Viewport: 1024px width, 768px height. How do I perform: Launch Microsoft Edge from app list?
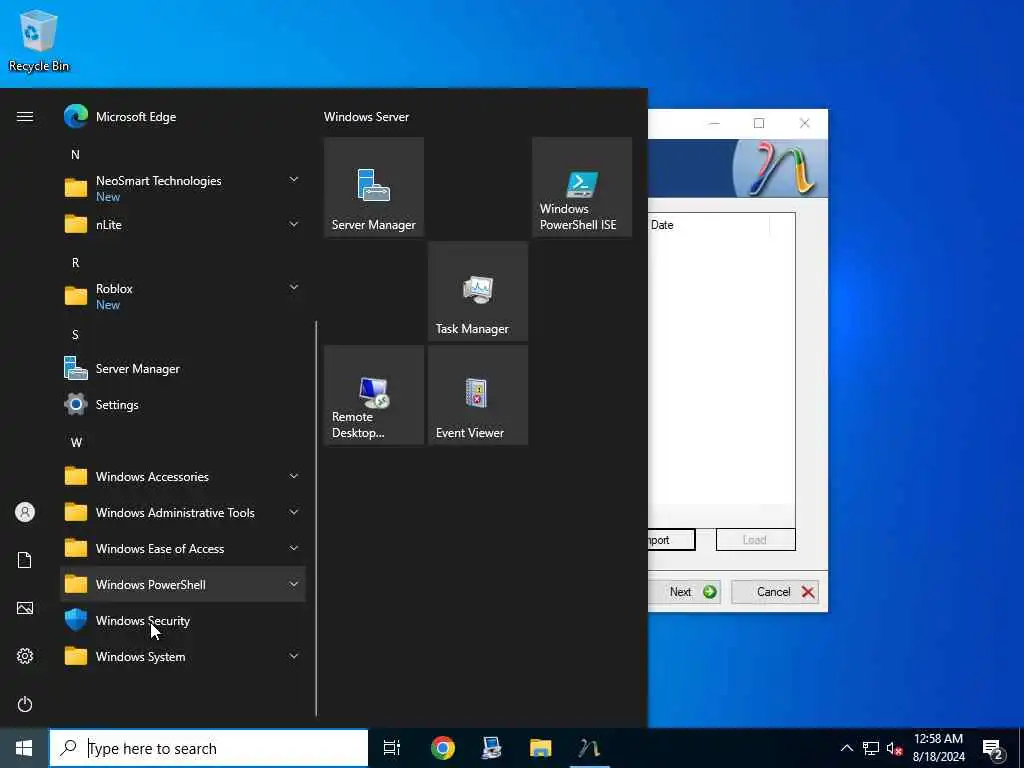pos(183,117)
